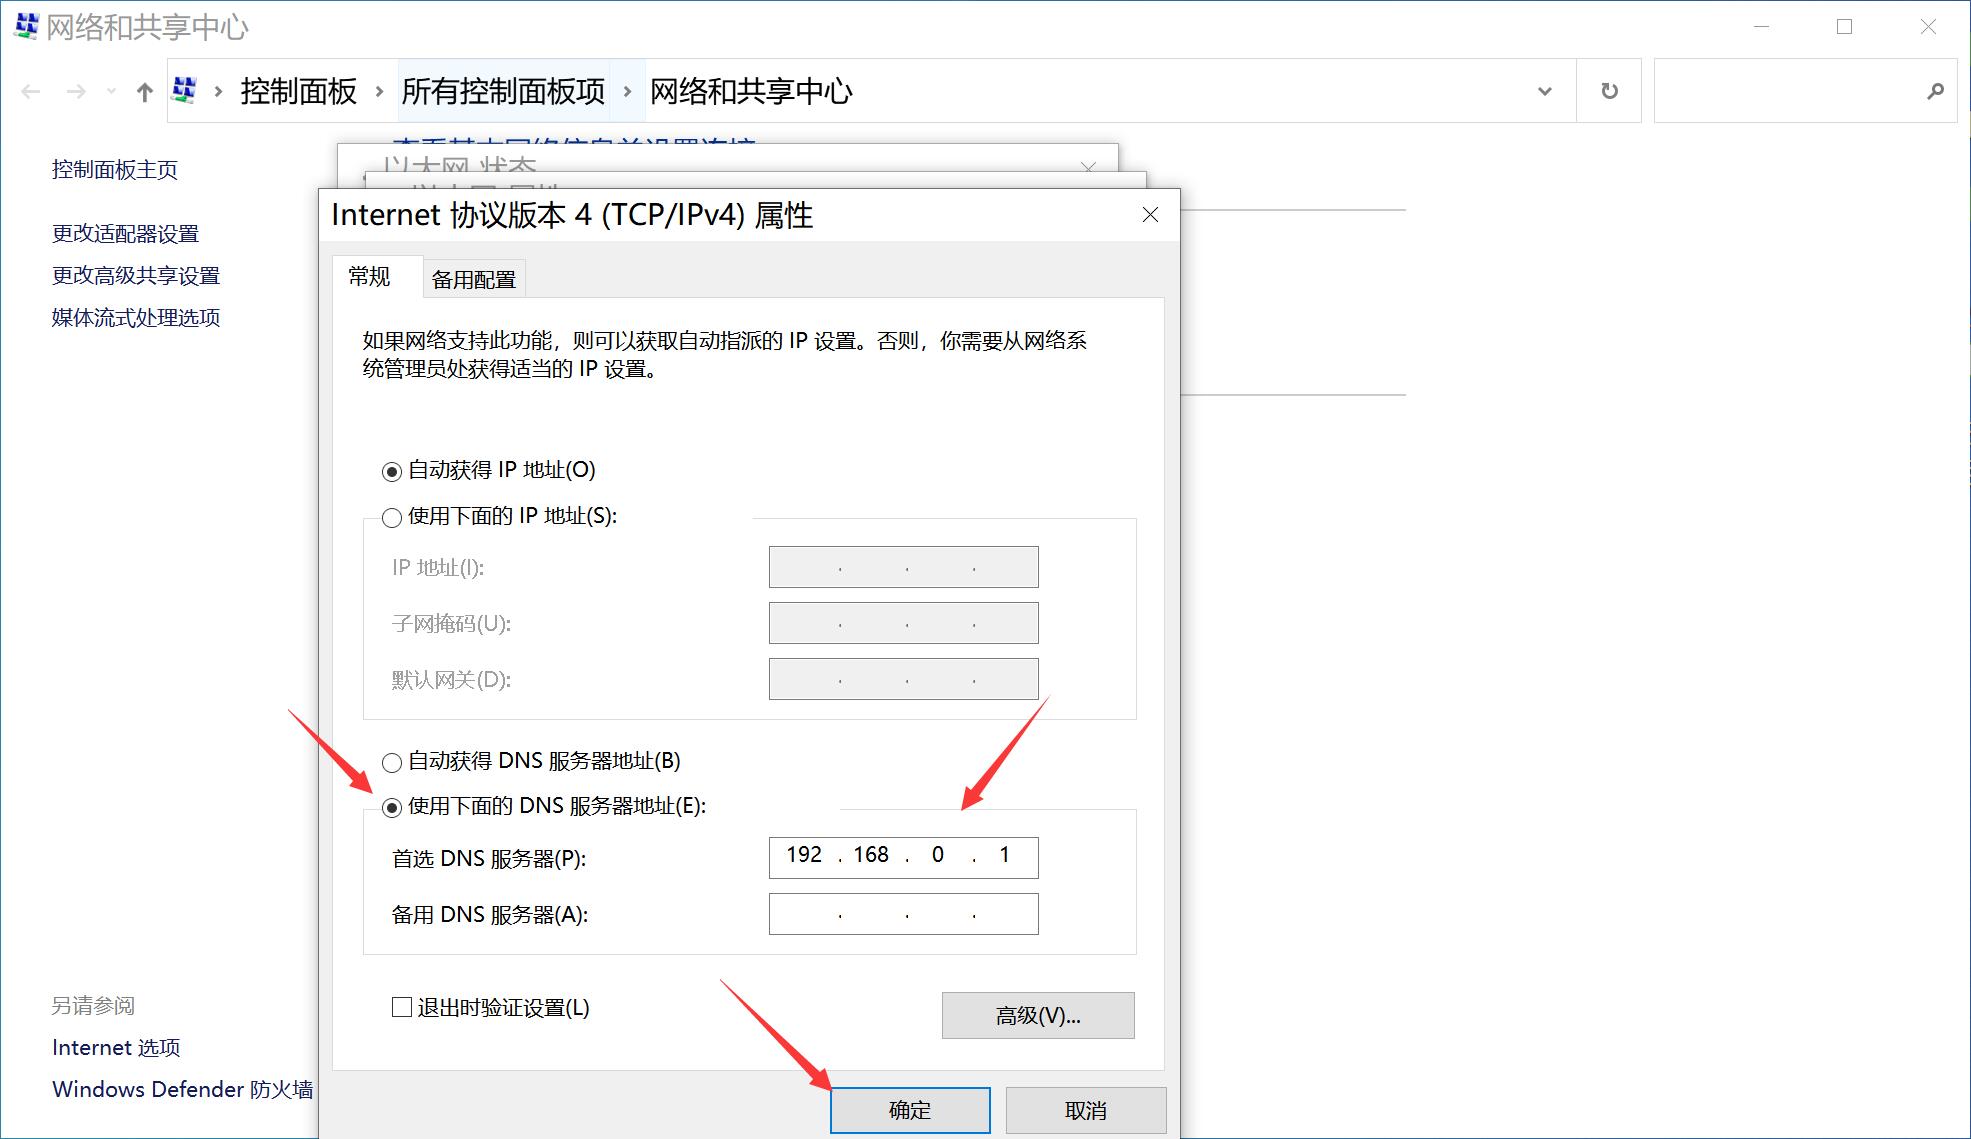
Task: Open 媒体流式处理选项 link
Action: point(136,318)
